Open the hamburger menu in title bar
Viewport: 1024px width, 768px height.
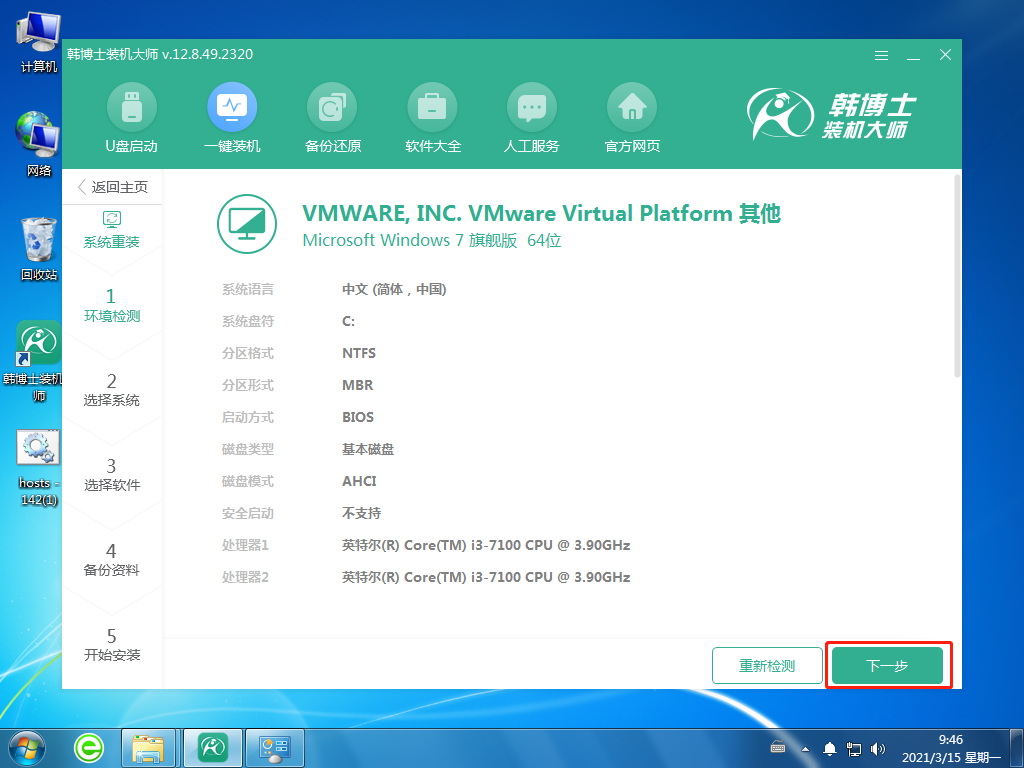pyautogui.click(x=881, y=56)
